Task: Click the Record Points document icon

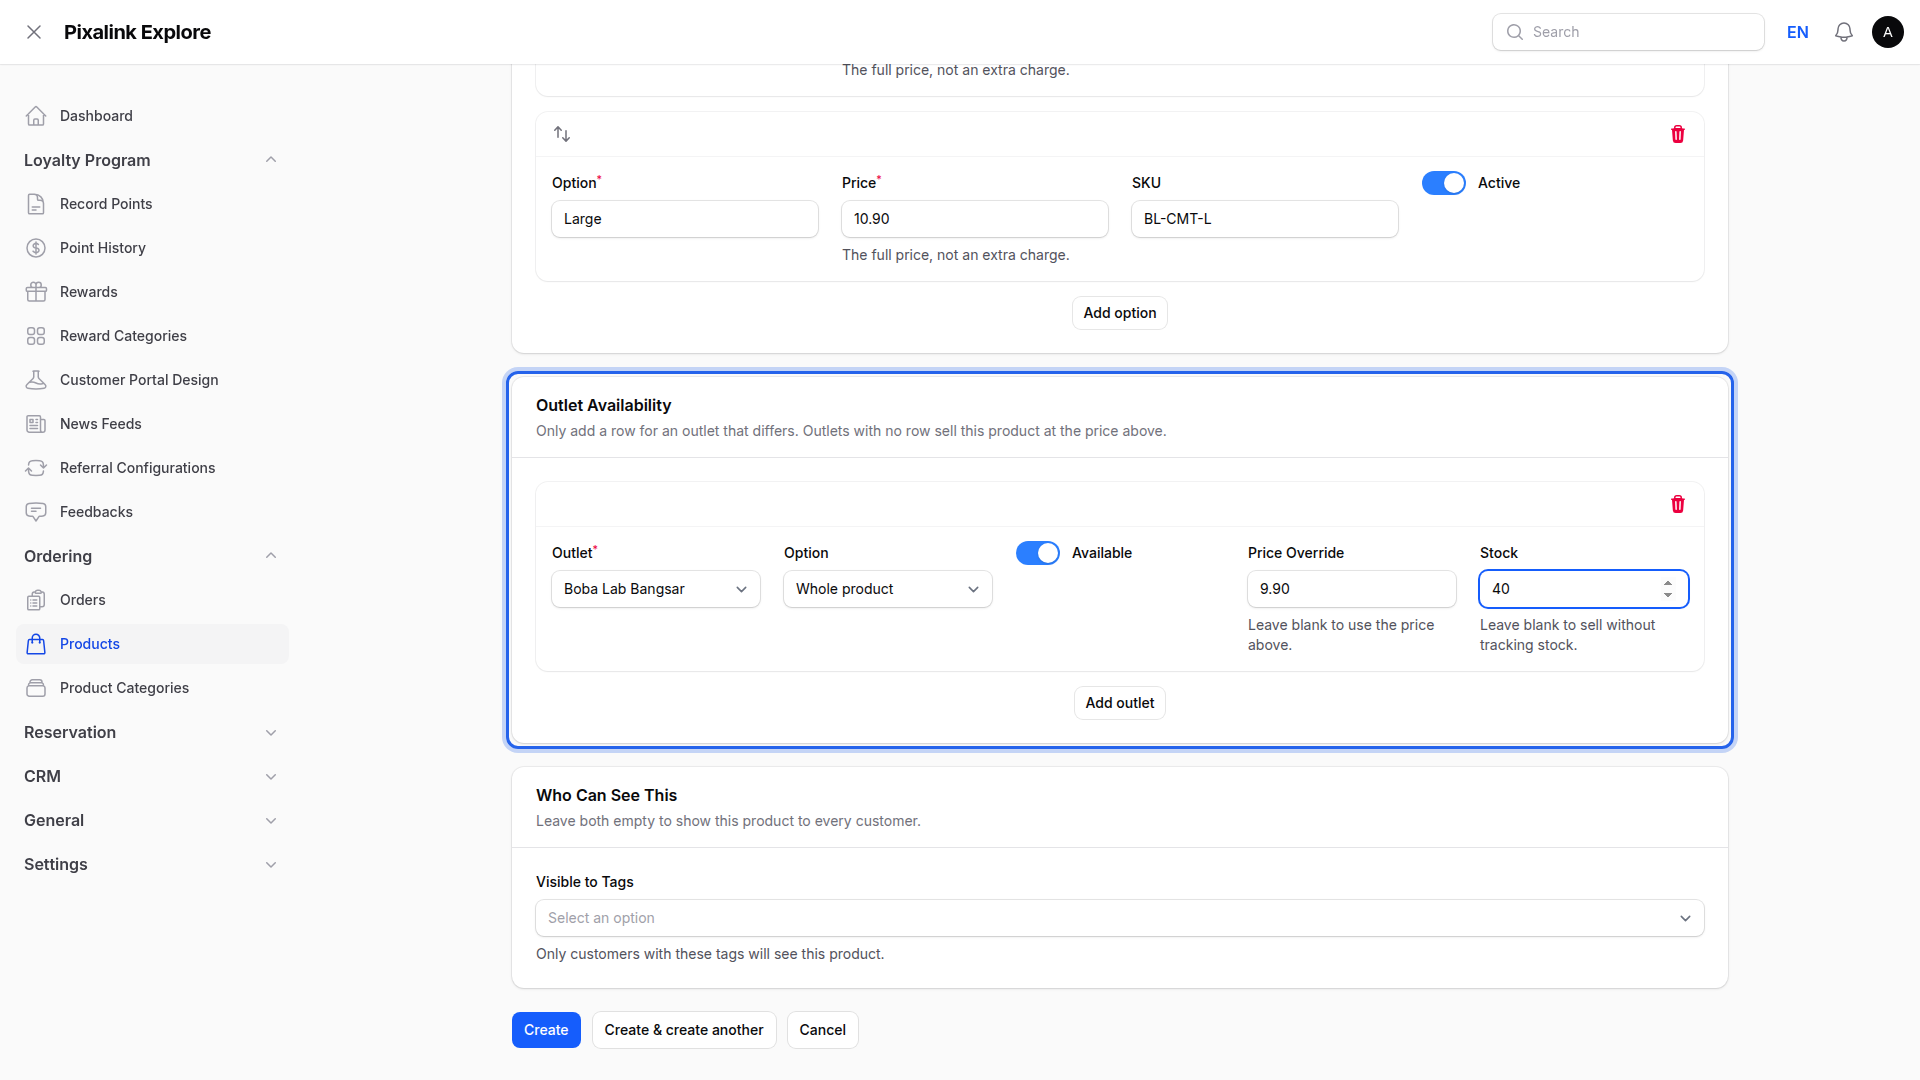Action: point(36,204)
